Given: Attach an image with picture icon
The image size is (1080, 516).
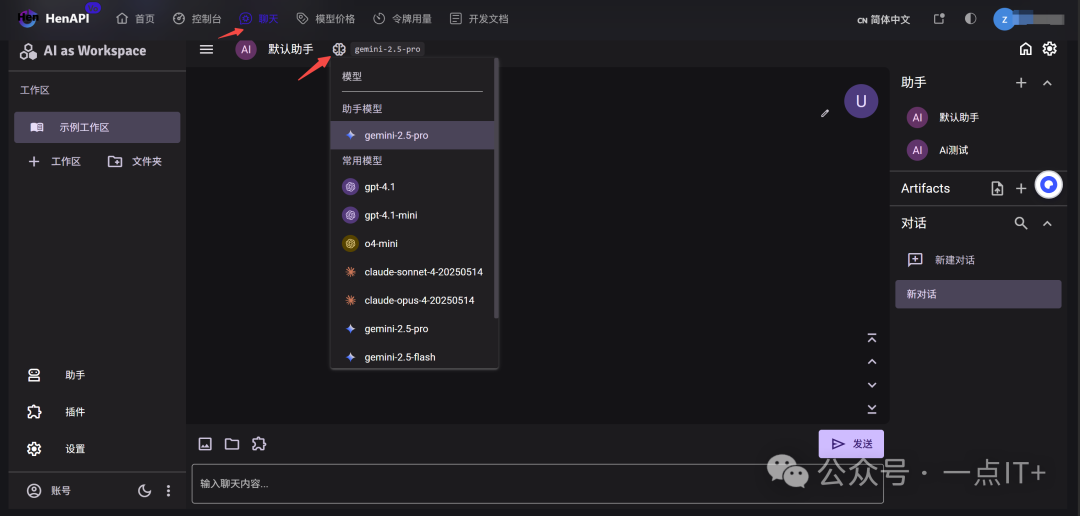Looking at the screenshot, I should click(x=205, y=444).
